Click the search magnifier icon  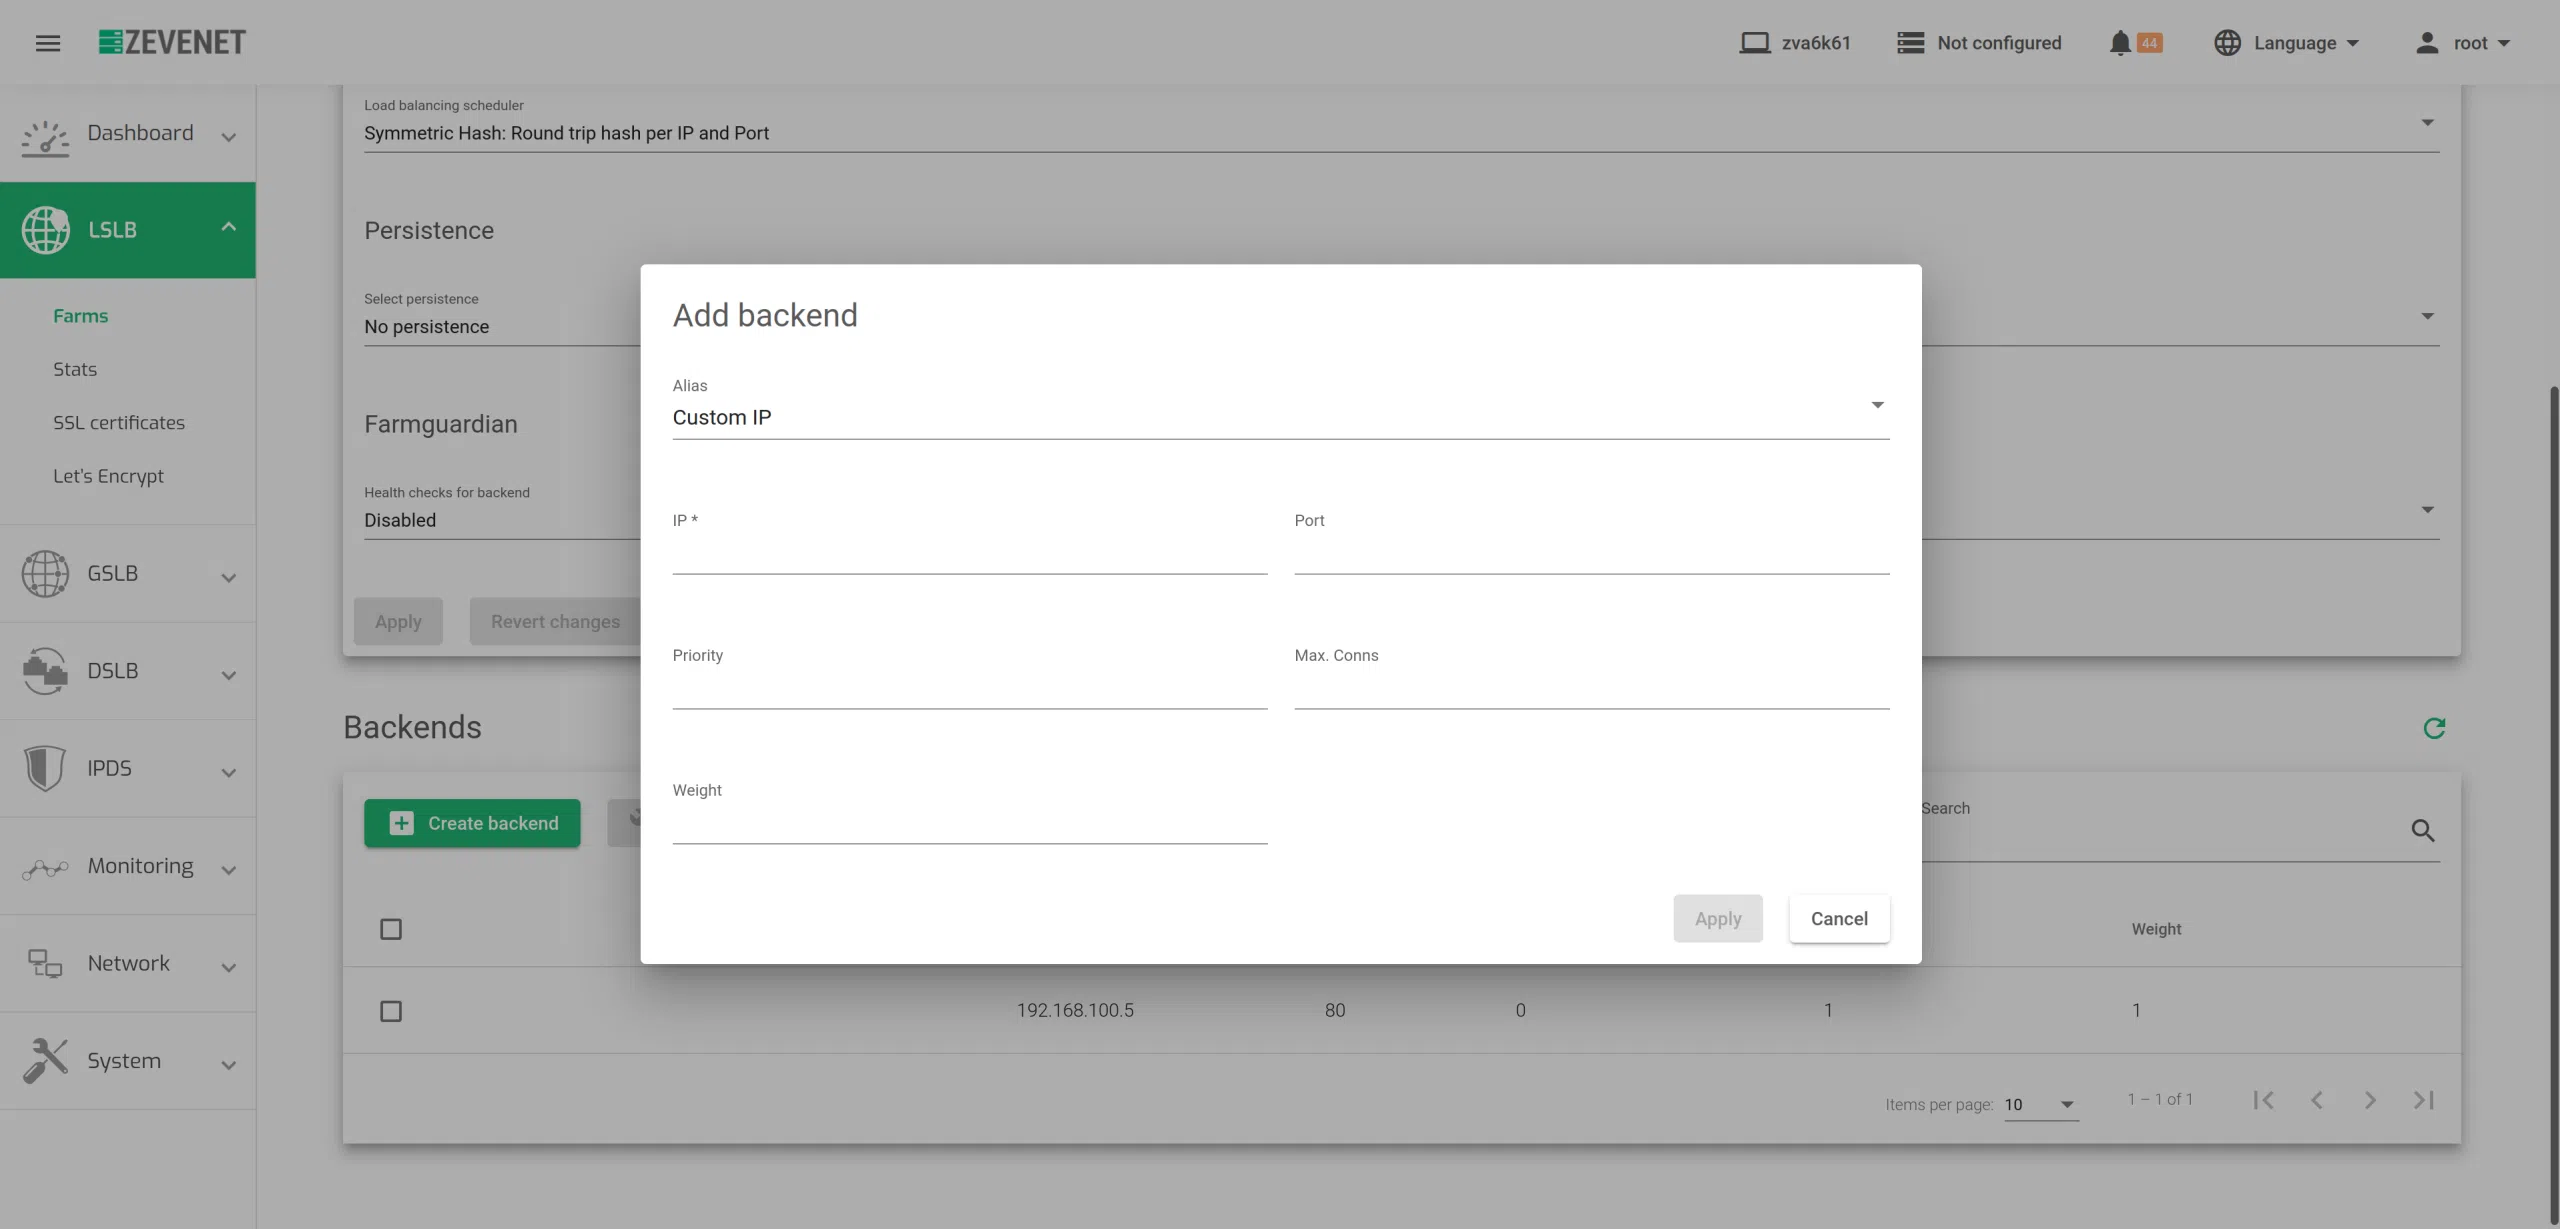pyautogui.click(x=2422, y=830)
